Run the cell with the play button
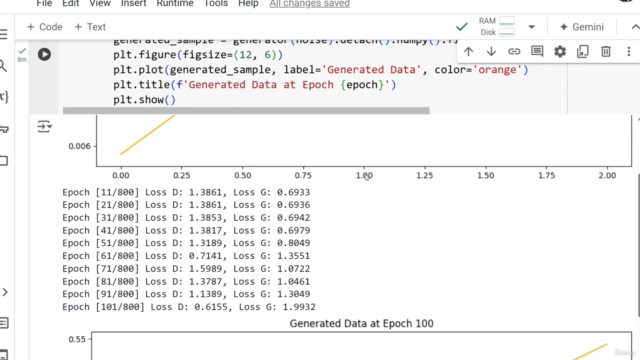This screenshot has width=640, height=360. (44, 54)
